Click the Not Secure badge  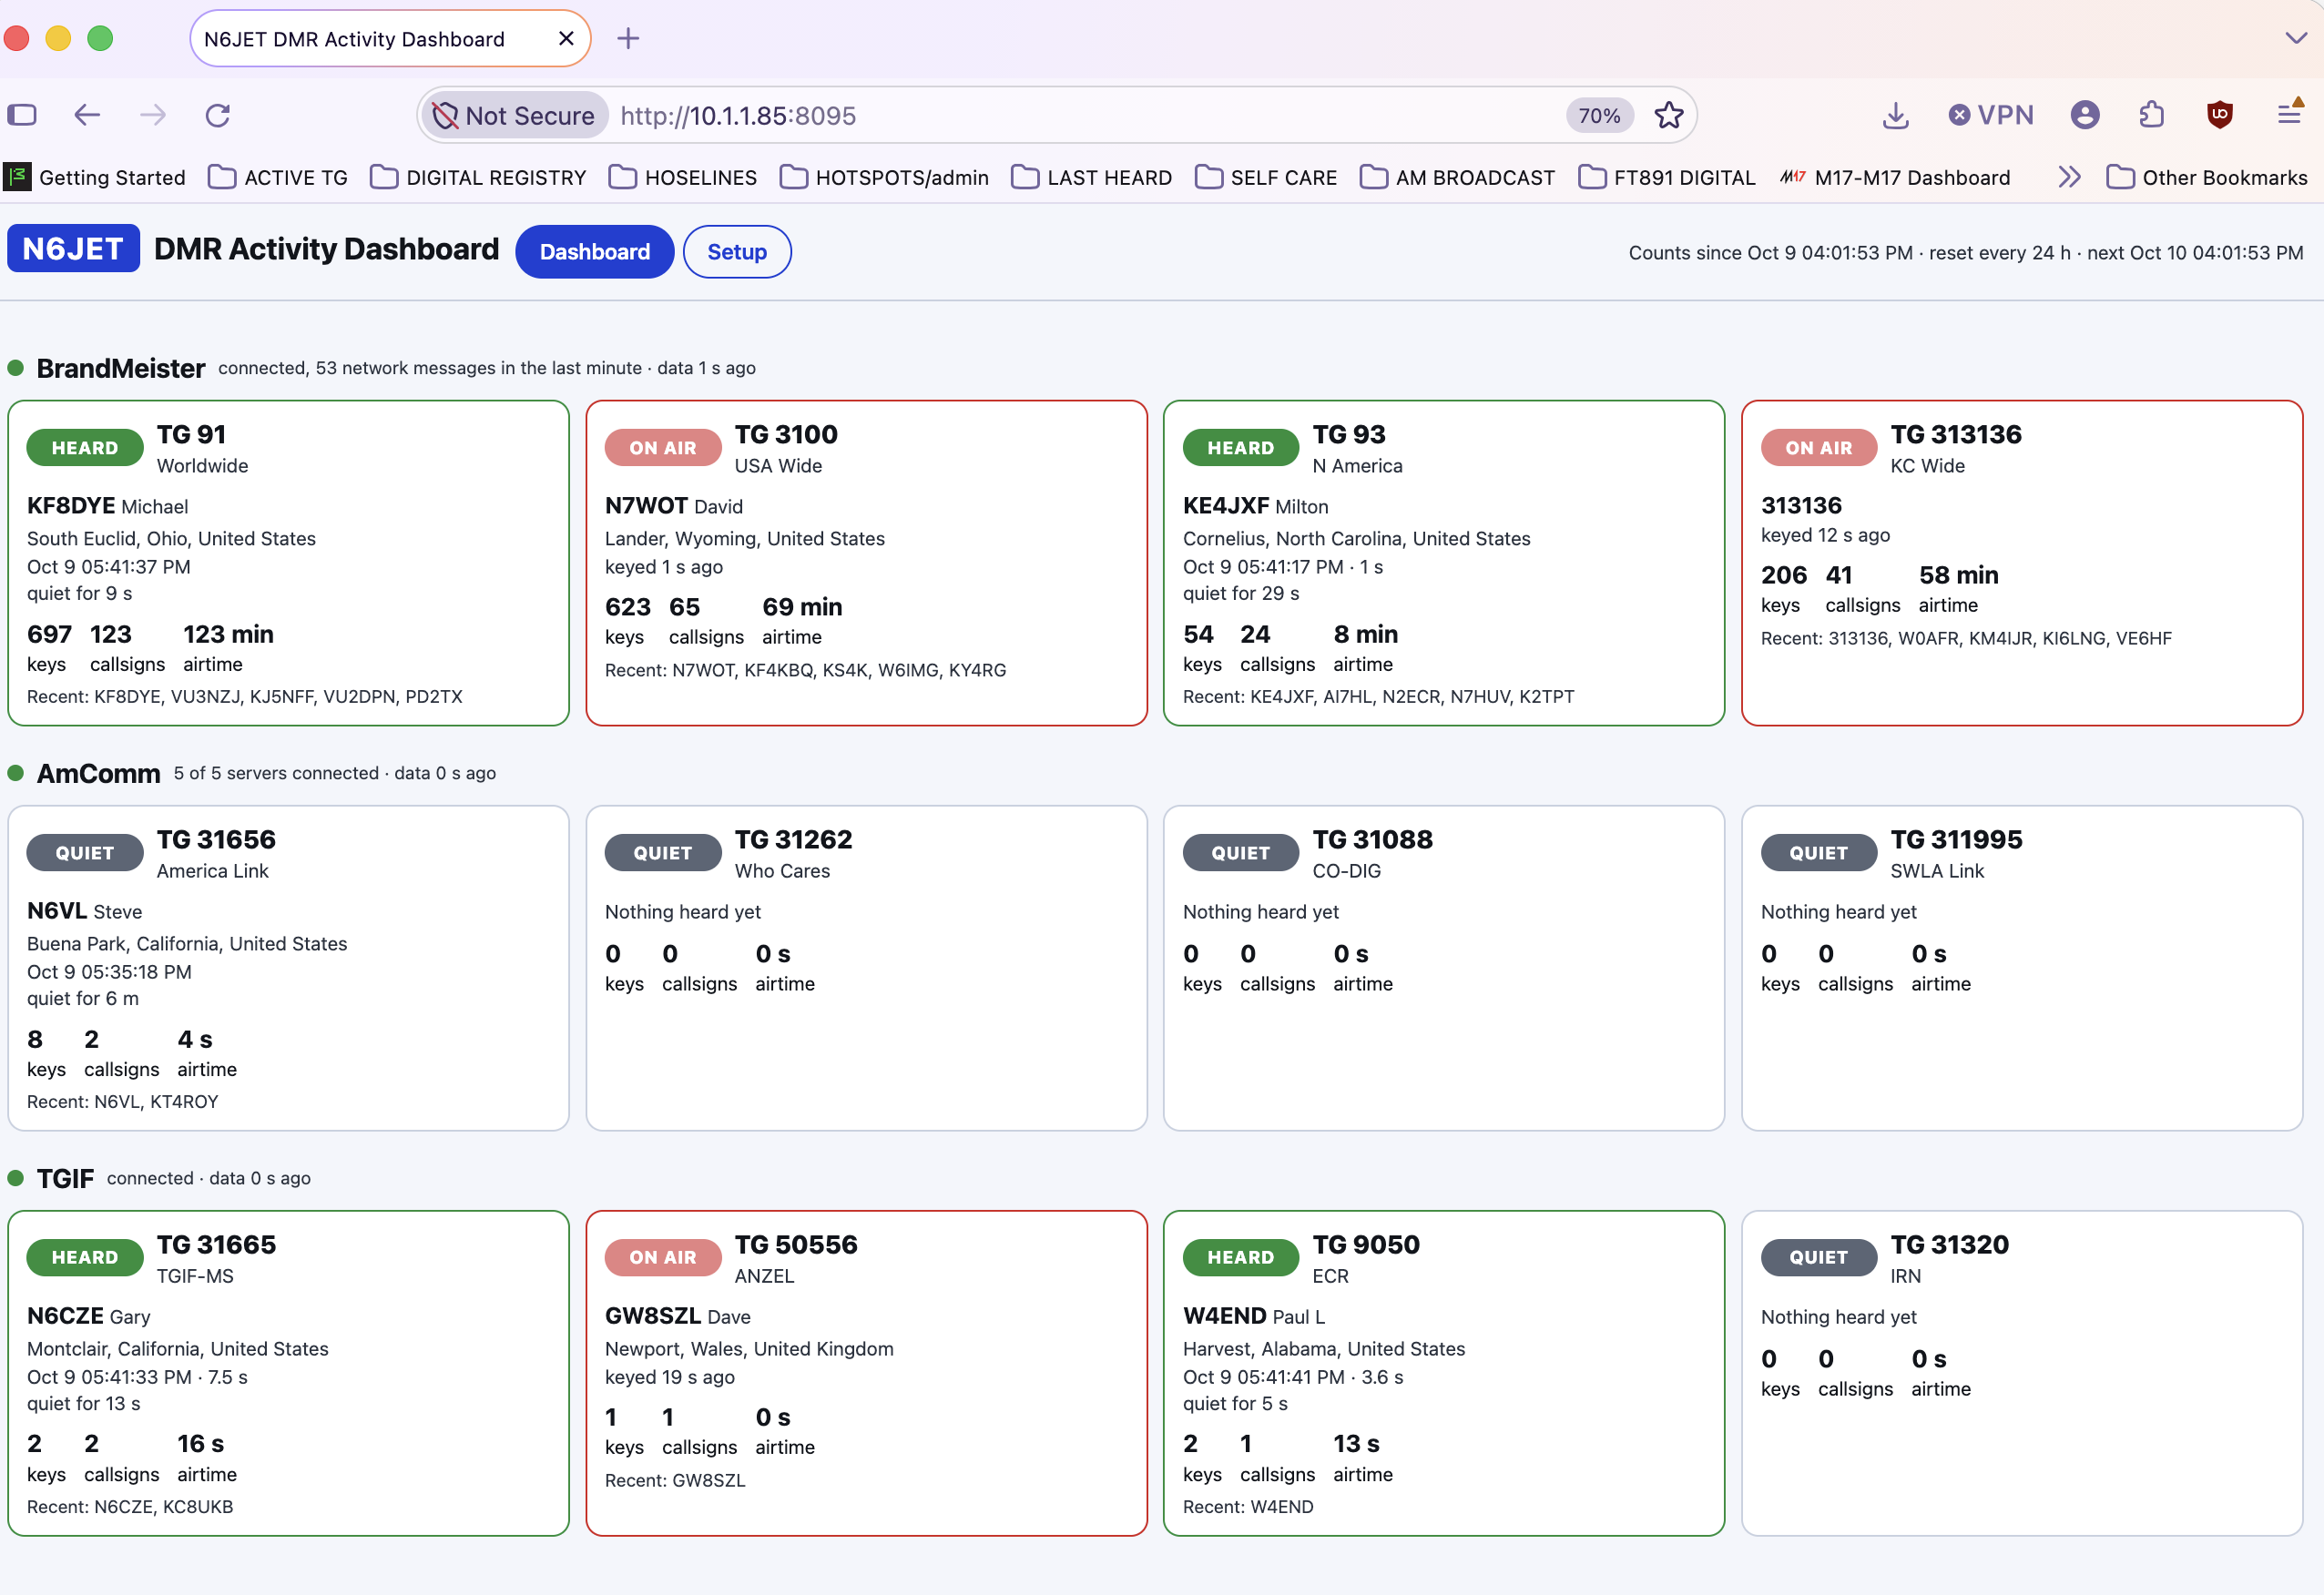[515, 116]
